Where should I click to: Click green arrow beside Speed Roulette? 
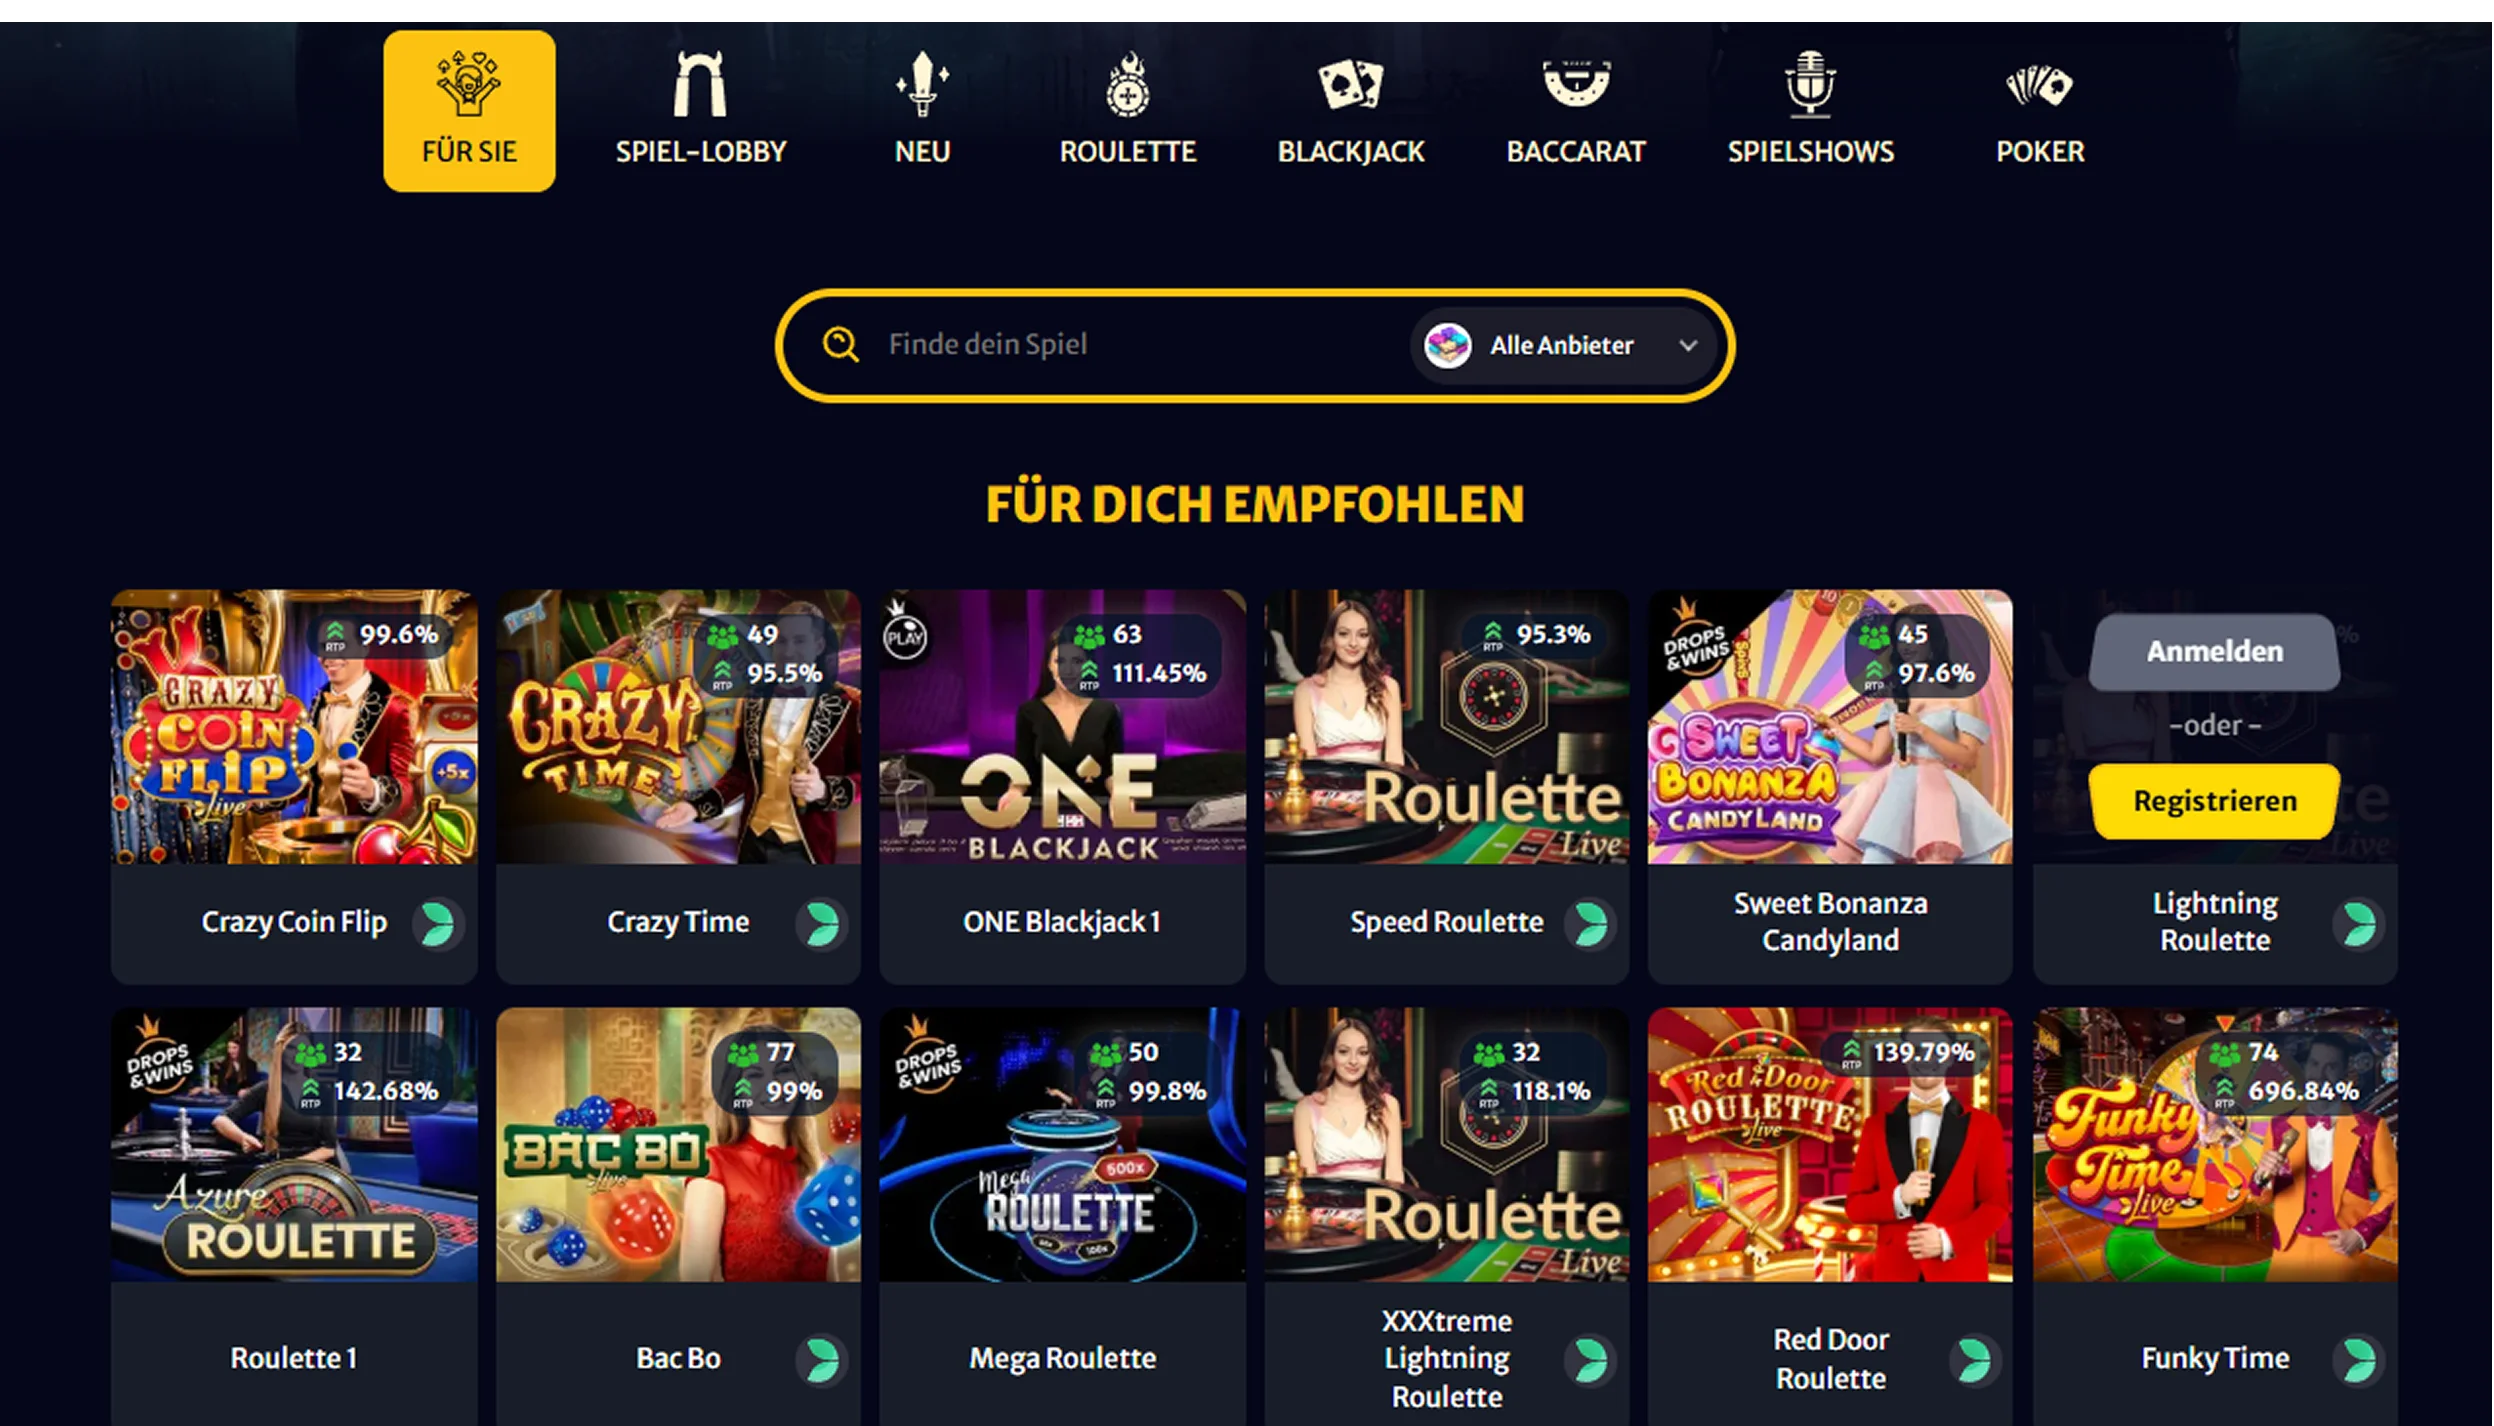point(1590,923)
